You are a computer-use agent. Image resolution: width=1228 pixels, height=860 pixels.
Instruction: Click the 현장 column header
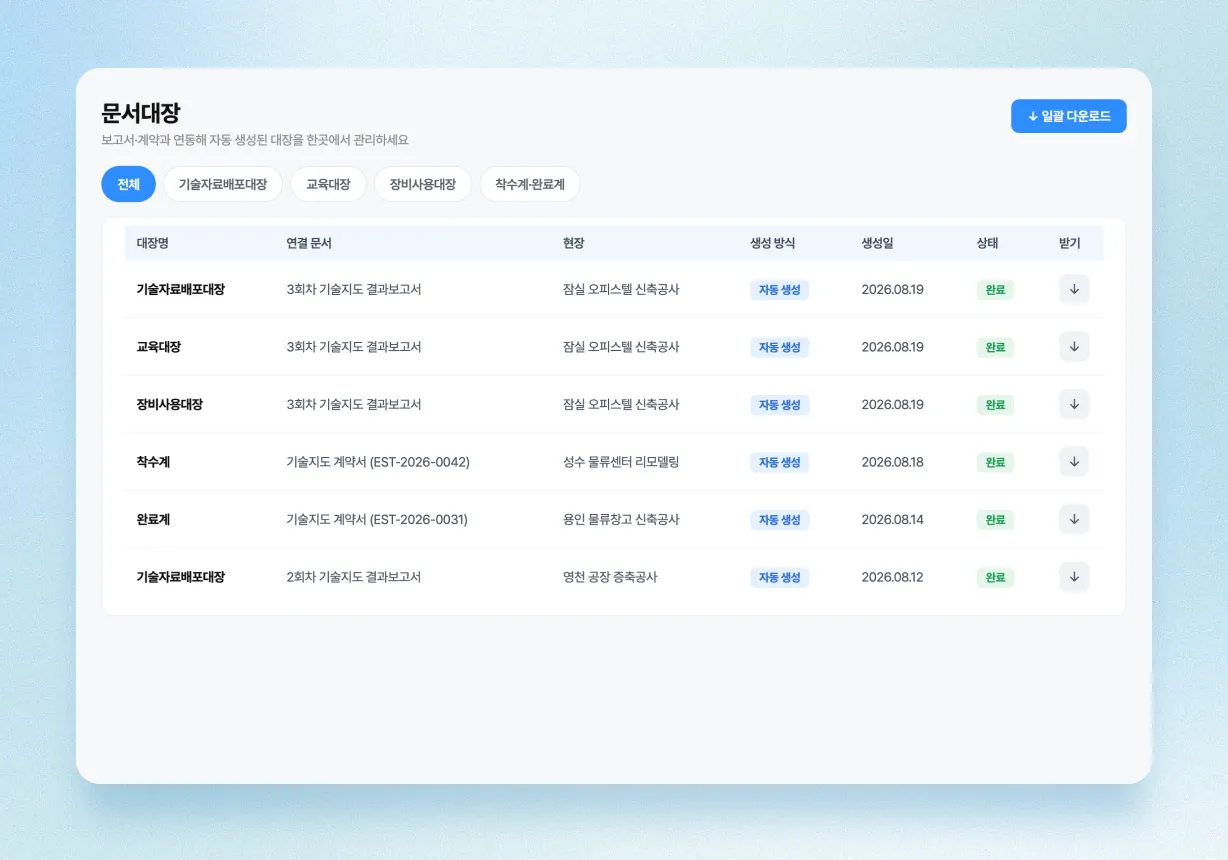pyautogui.click(x=574, y=243)
